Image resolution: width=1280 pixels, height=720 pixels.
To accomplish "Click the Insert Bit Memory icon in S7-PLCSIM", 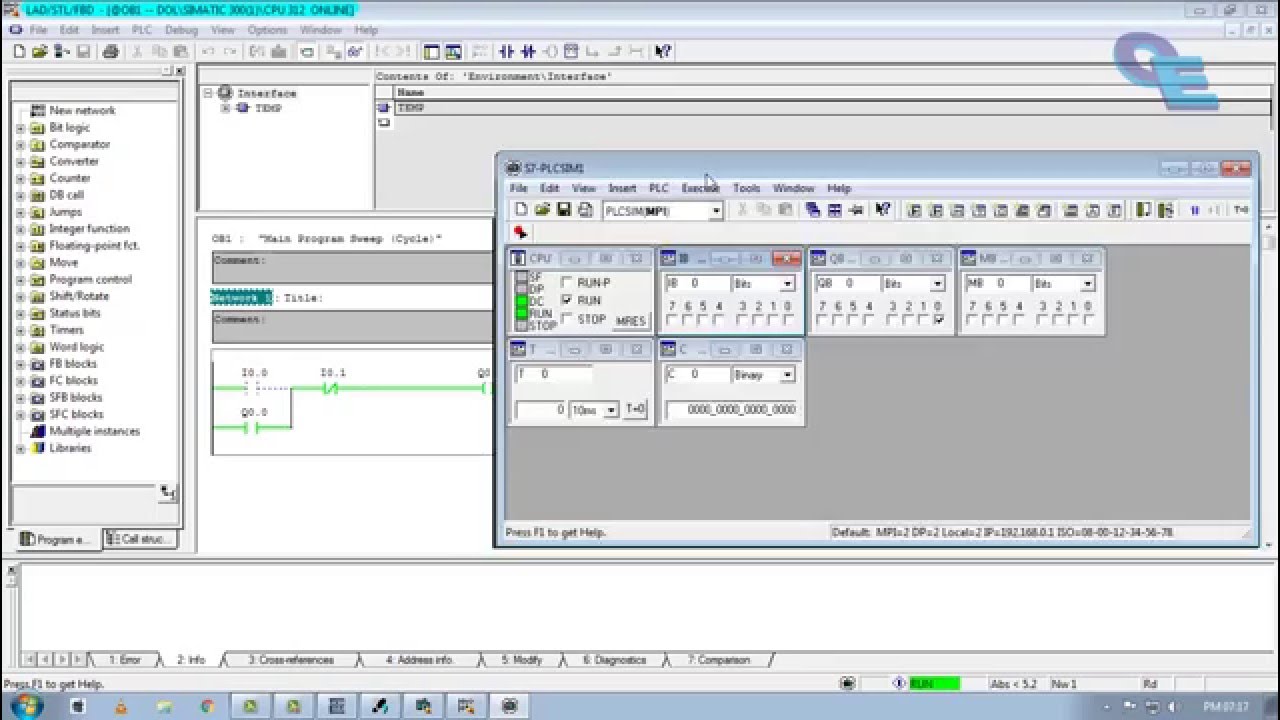I will 959,210.
